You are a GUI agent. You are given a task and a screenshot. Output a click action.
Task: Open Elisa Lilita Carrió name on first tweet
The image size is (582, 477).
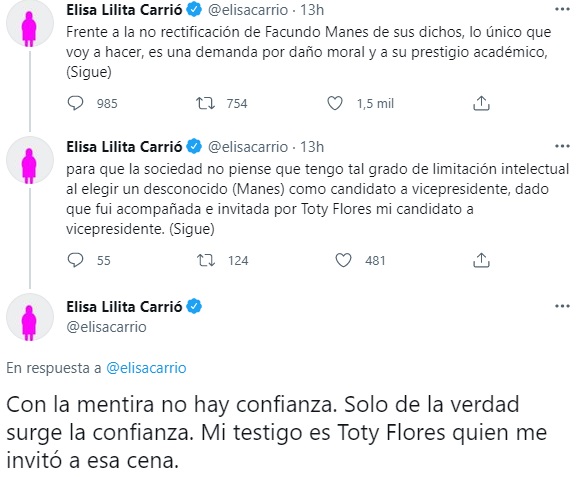pos(124,10)
